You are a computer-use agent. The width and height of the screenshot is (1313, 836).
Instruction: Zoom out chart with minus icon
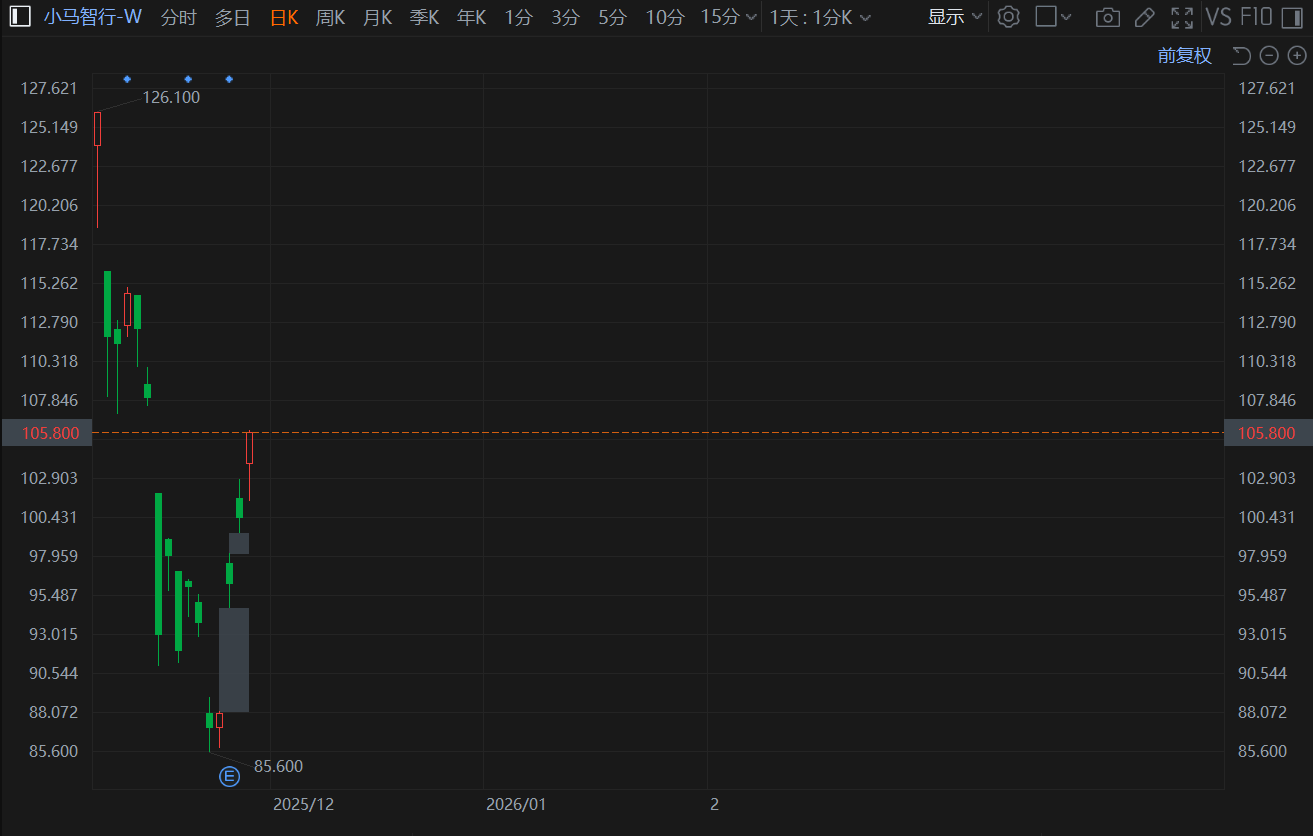(1269, 56)
